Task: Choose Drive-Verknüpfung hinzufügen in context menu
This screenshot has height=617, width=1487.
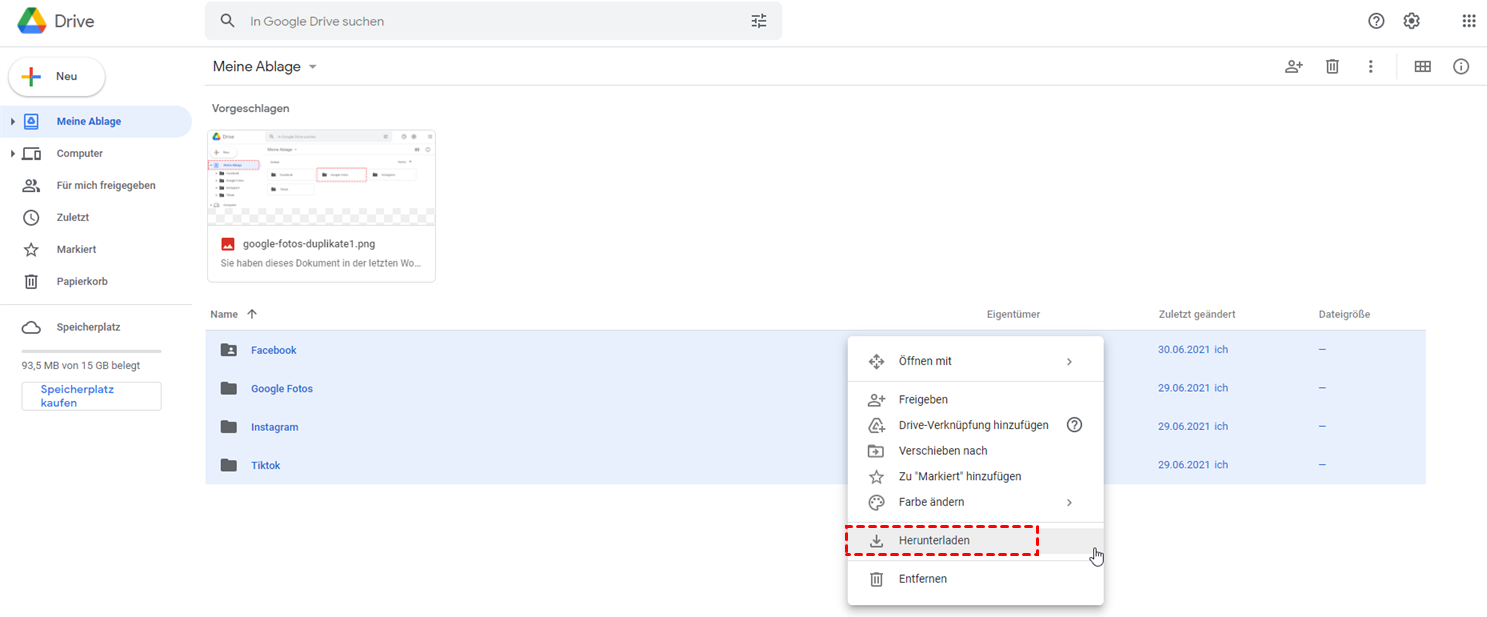Action: (x=975, y=425)
